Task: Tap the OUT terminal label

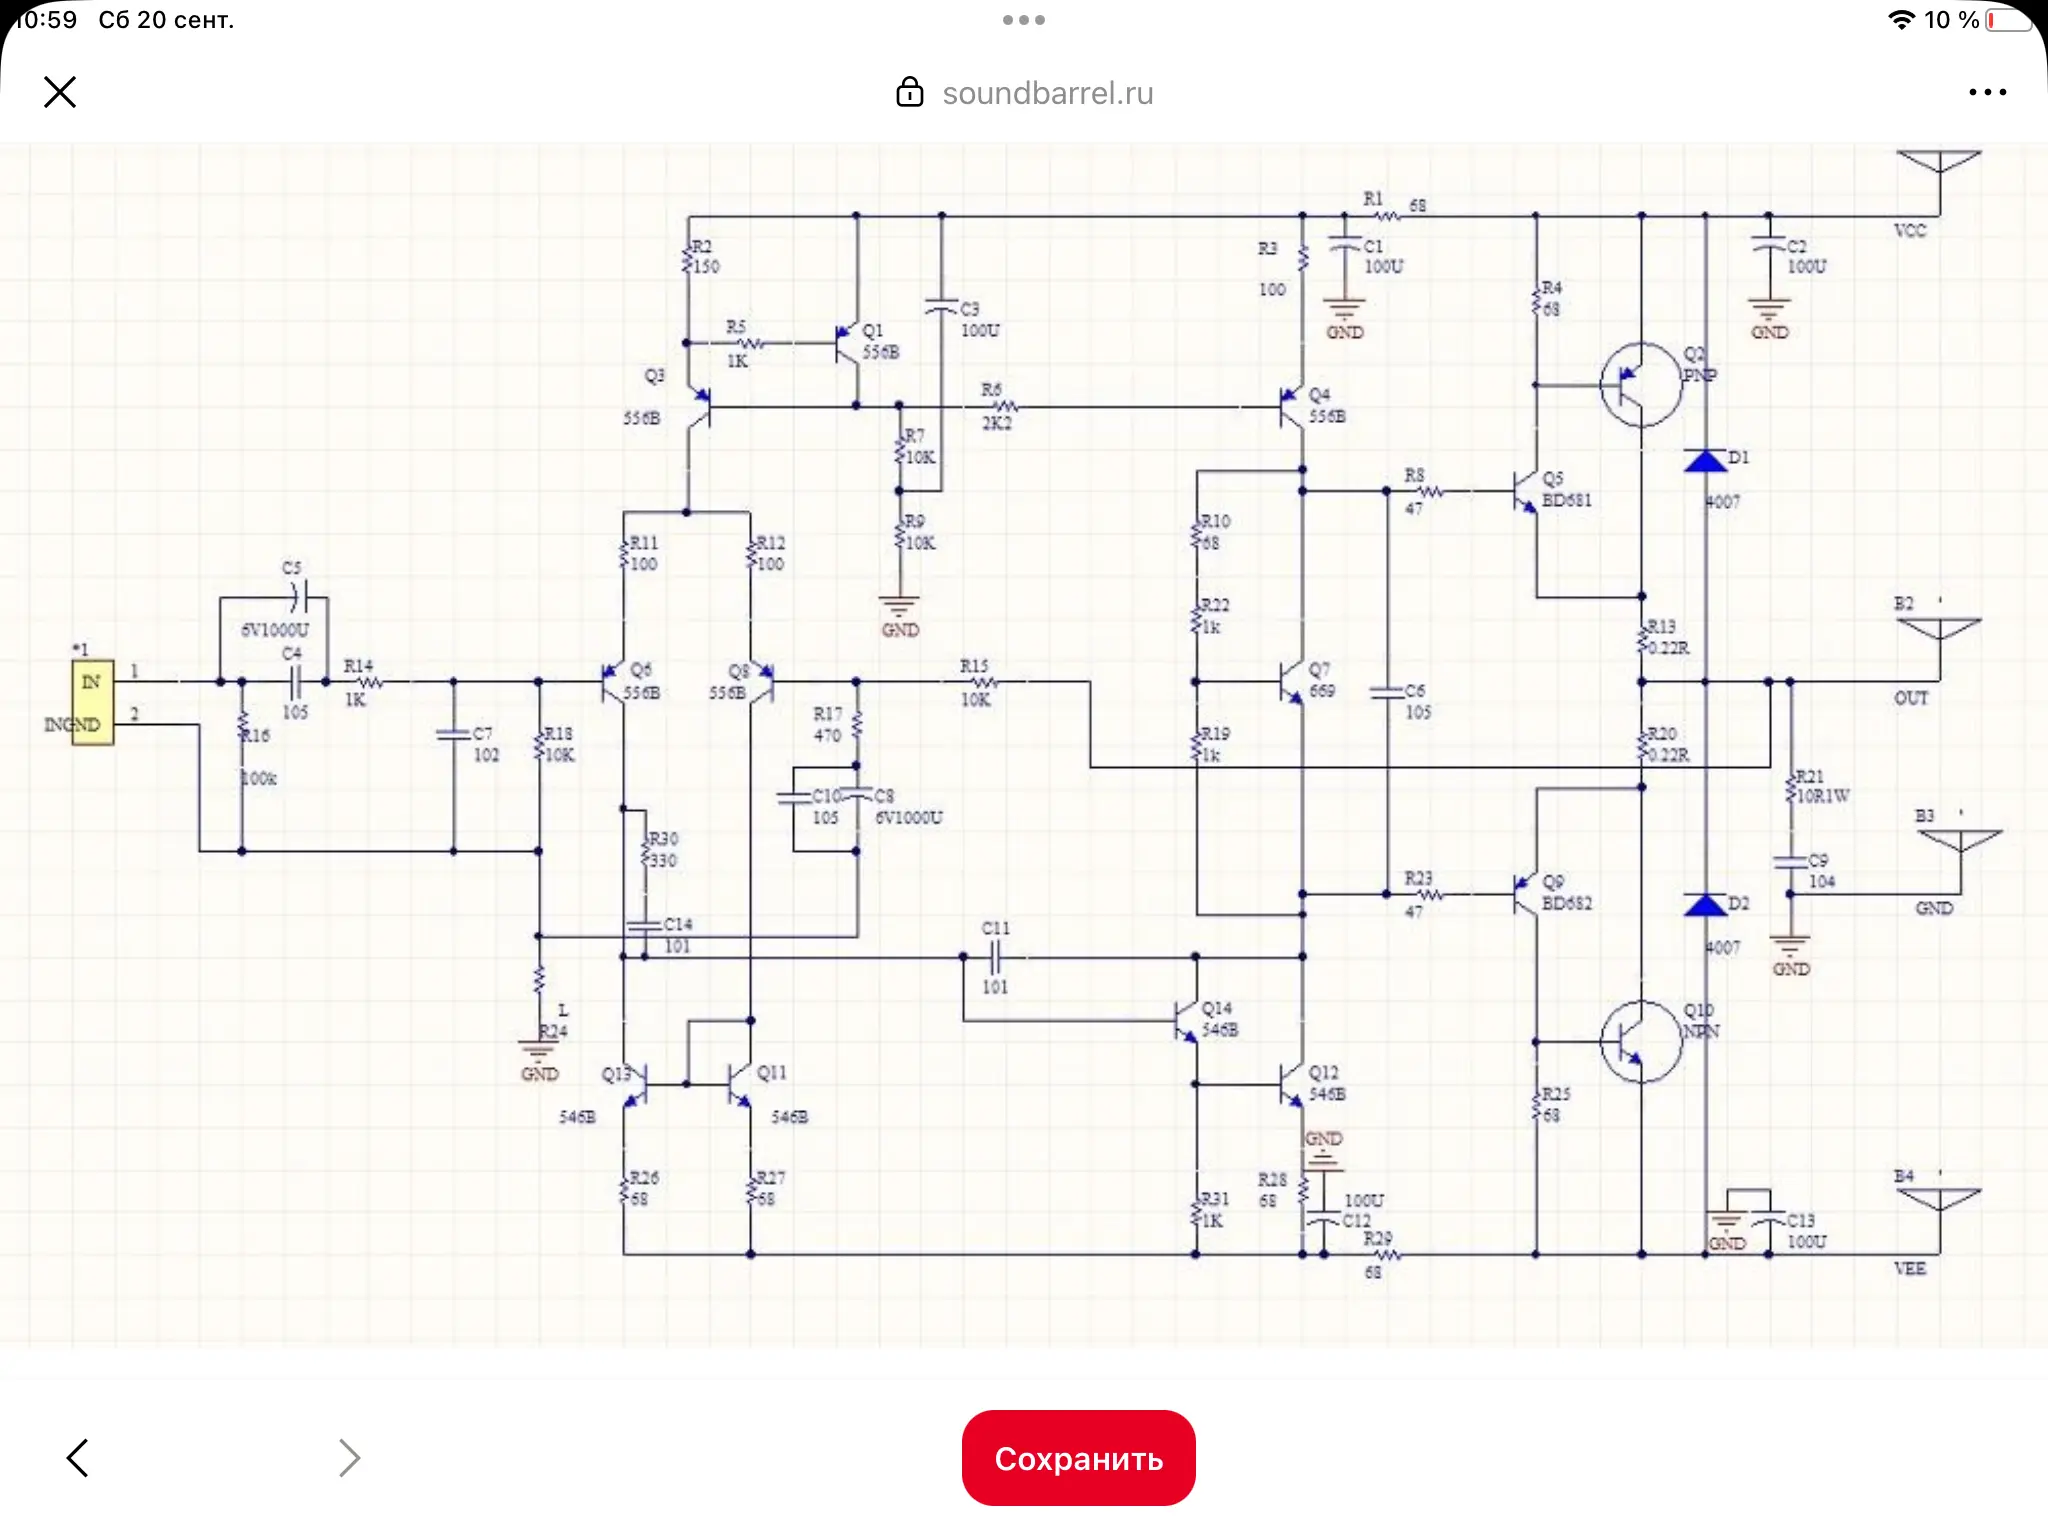Action: 1910,698
